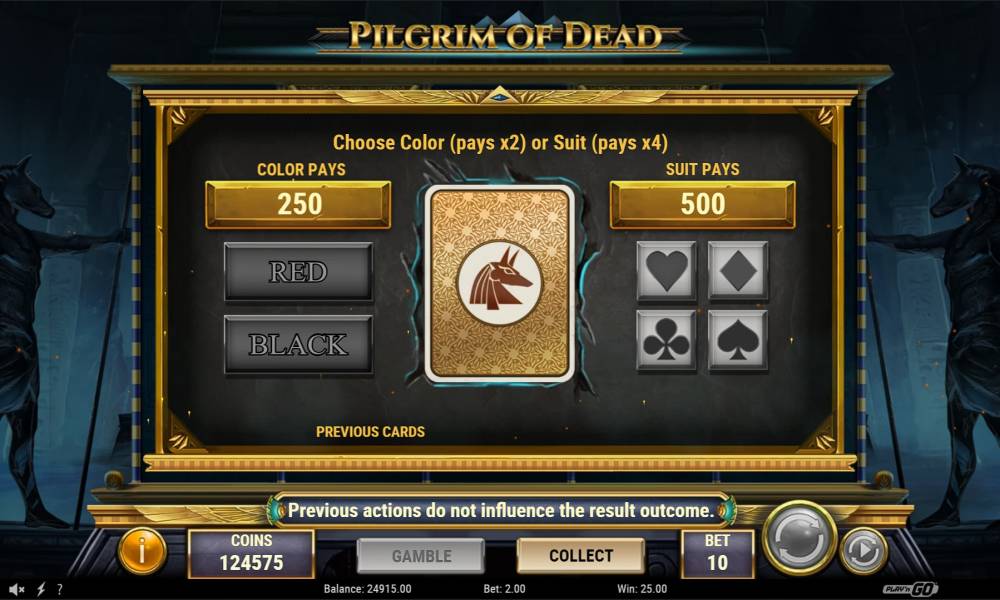Click the Play'n GO logo
Image resolution: width=1000 pixels, height=600 pixels.
tap(910, 589)
